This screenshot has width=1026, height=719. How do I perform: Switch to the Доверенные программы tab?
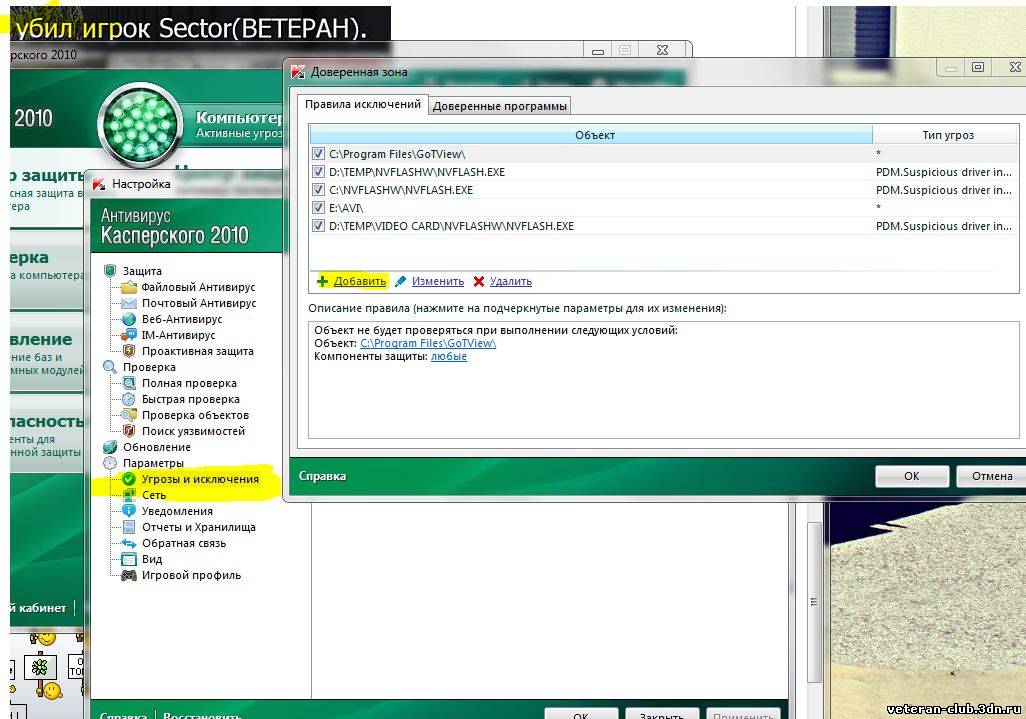click(499, 106)
